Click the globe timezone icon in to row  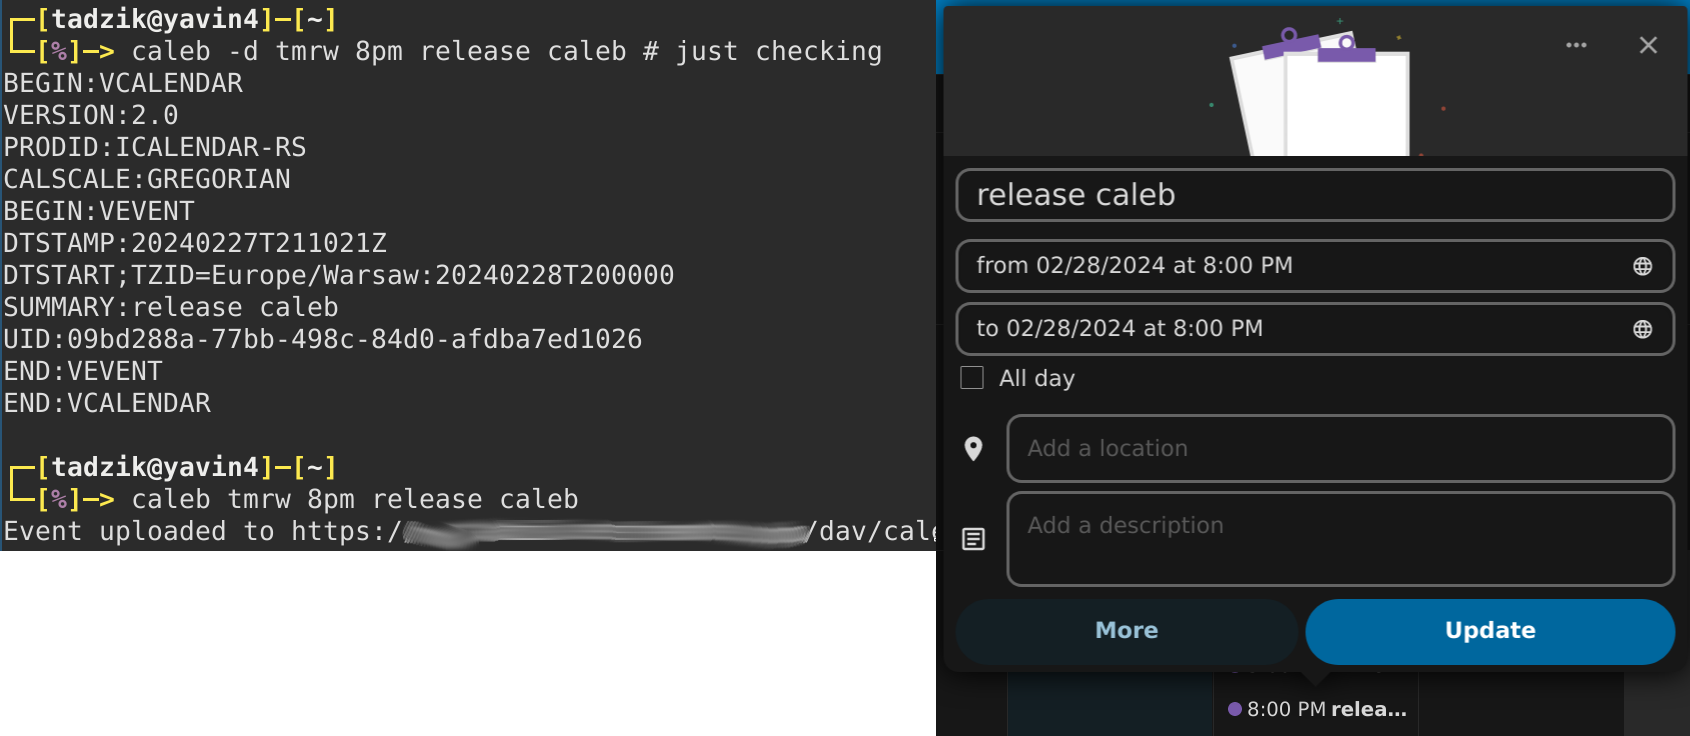click(x=1642, y=329)
